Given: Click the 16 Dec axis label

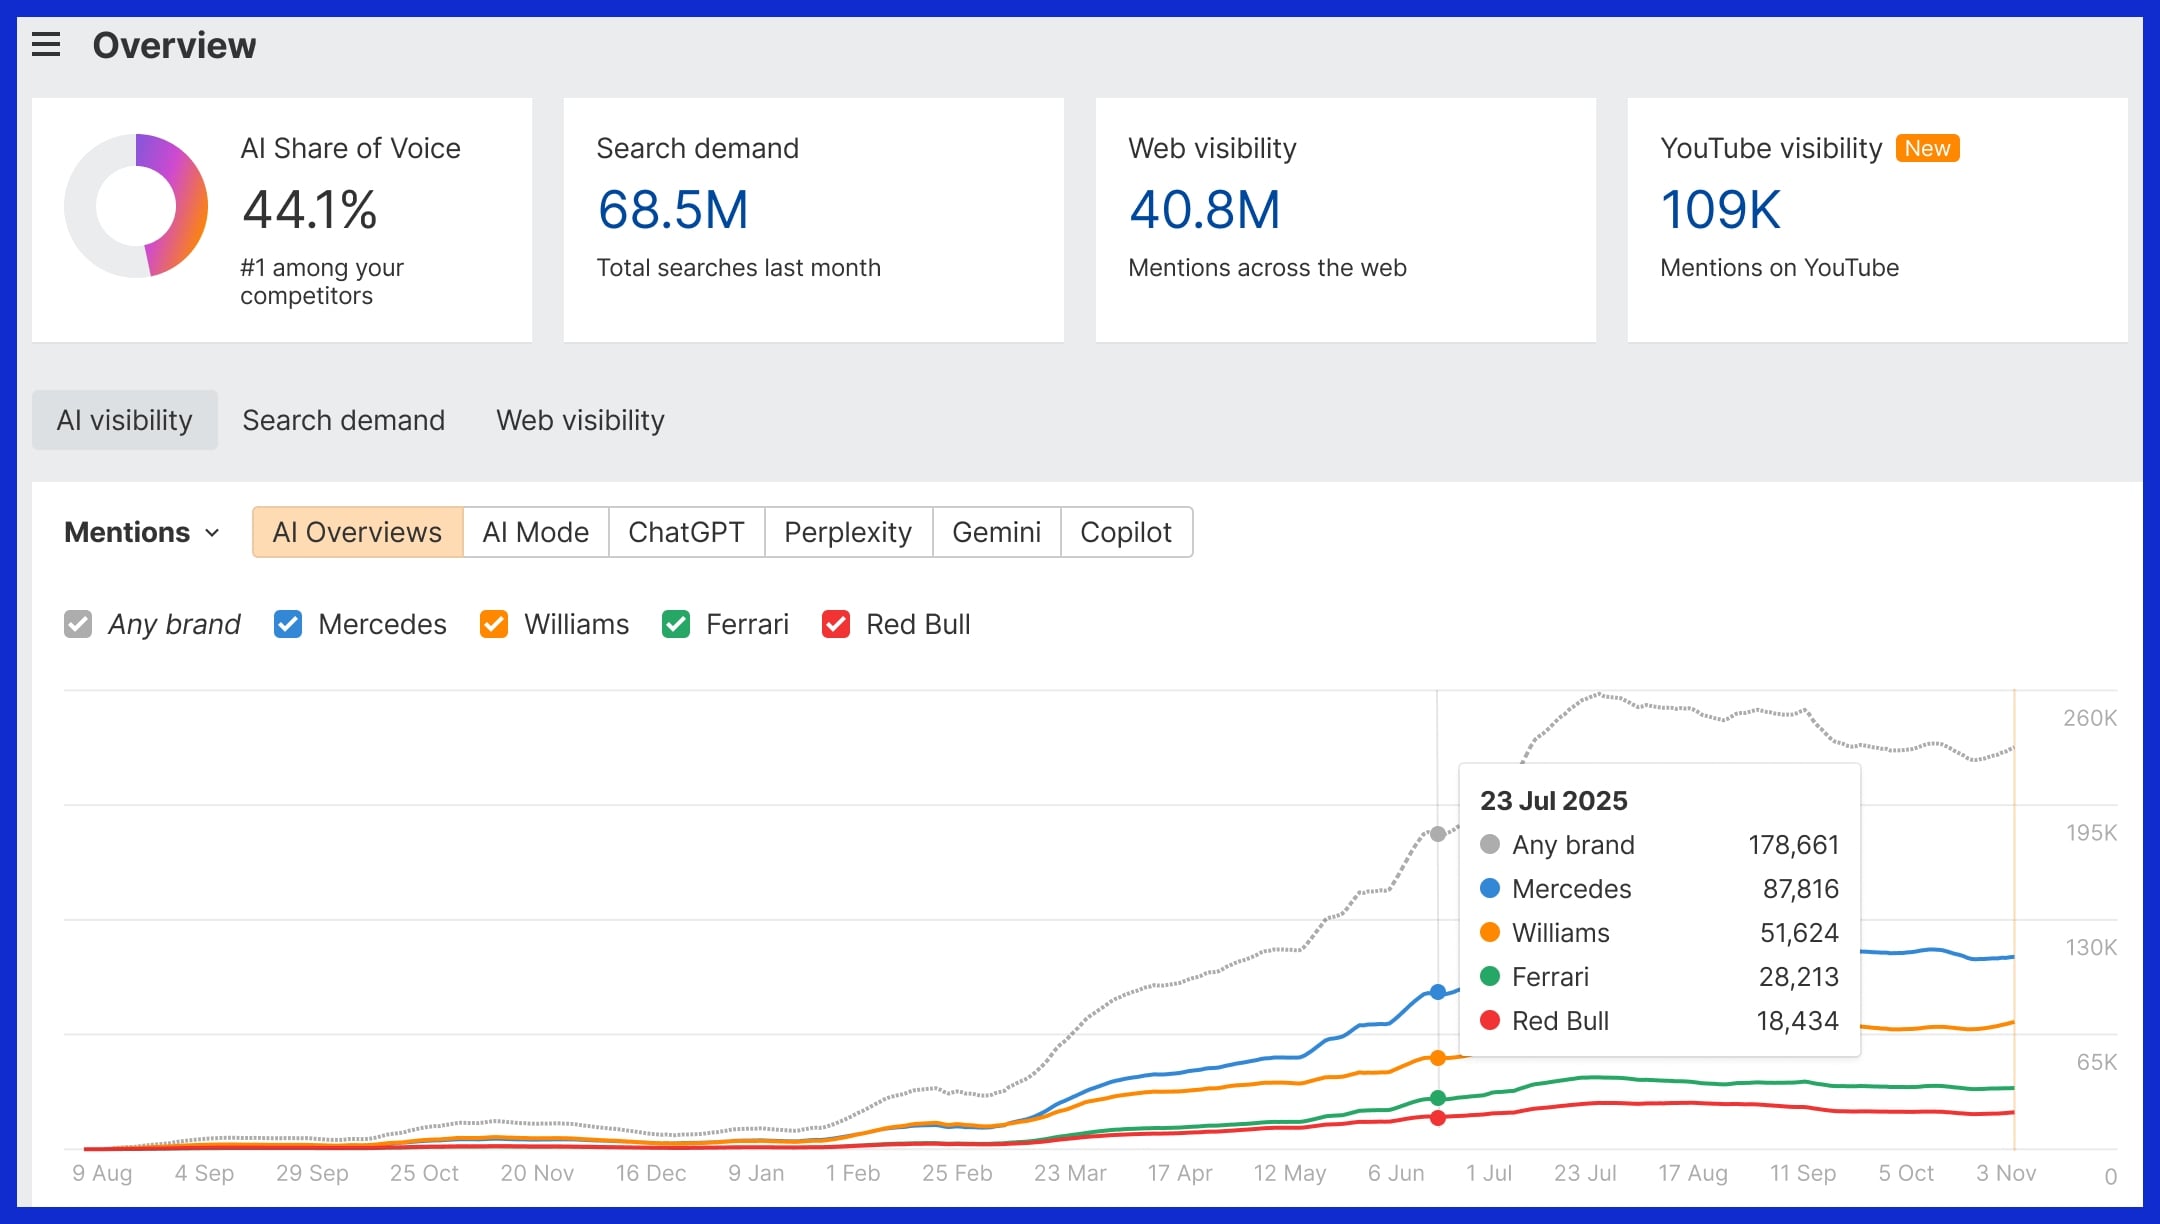Looking at the screenshot, I should tap(651, 1173).
